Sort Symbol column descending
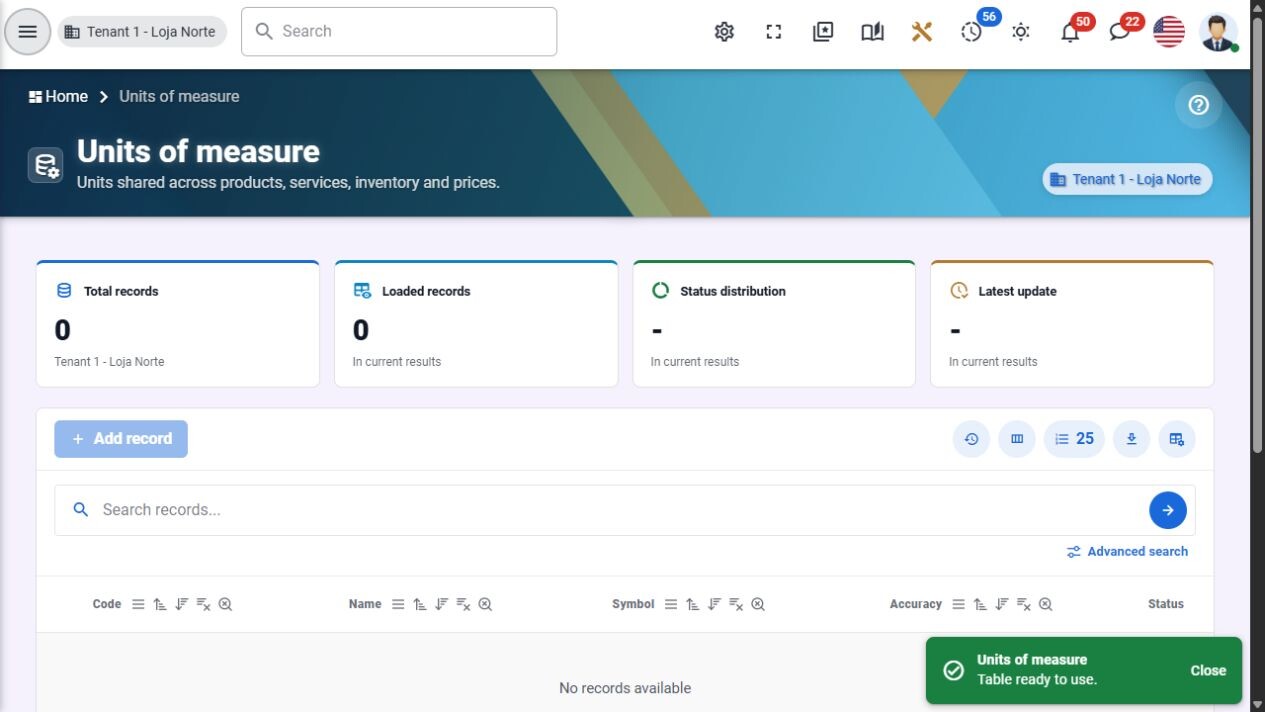1265x712 pixels. (715, 604)
